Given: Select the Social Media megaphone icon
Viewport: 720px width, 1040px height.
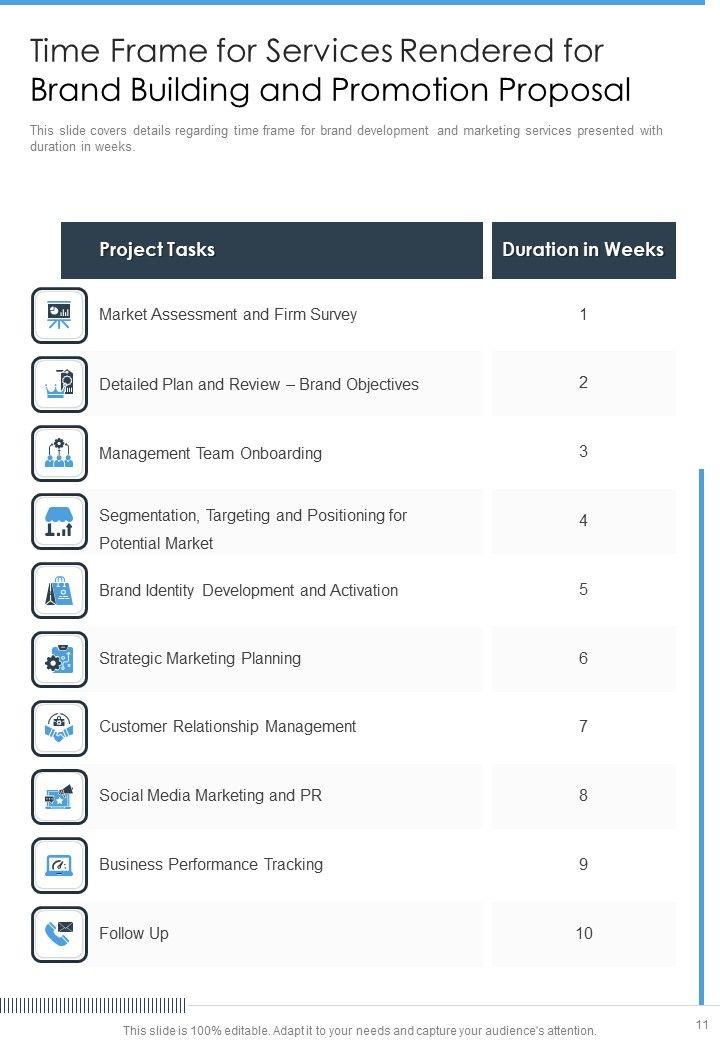Looking at the screenshot, I should [x=59, y=796].
